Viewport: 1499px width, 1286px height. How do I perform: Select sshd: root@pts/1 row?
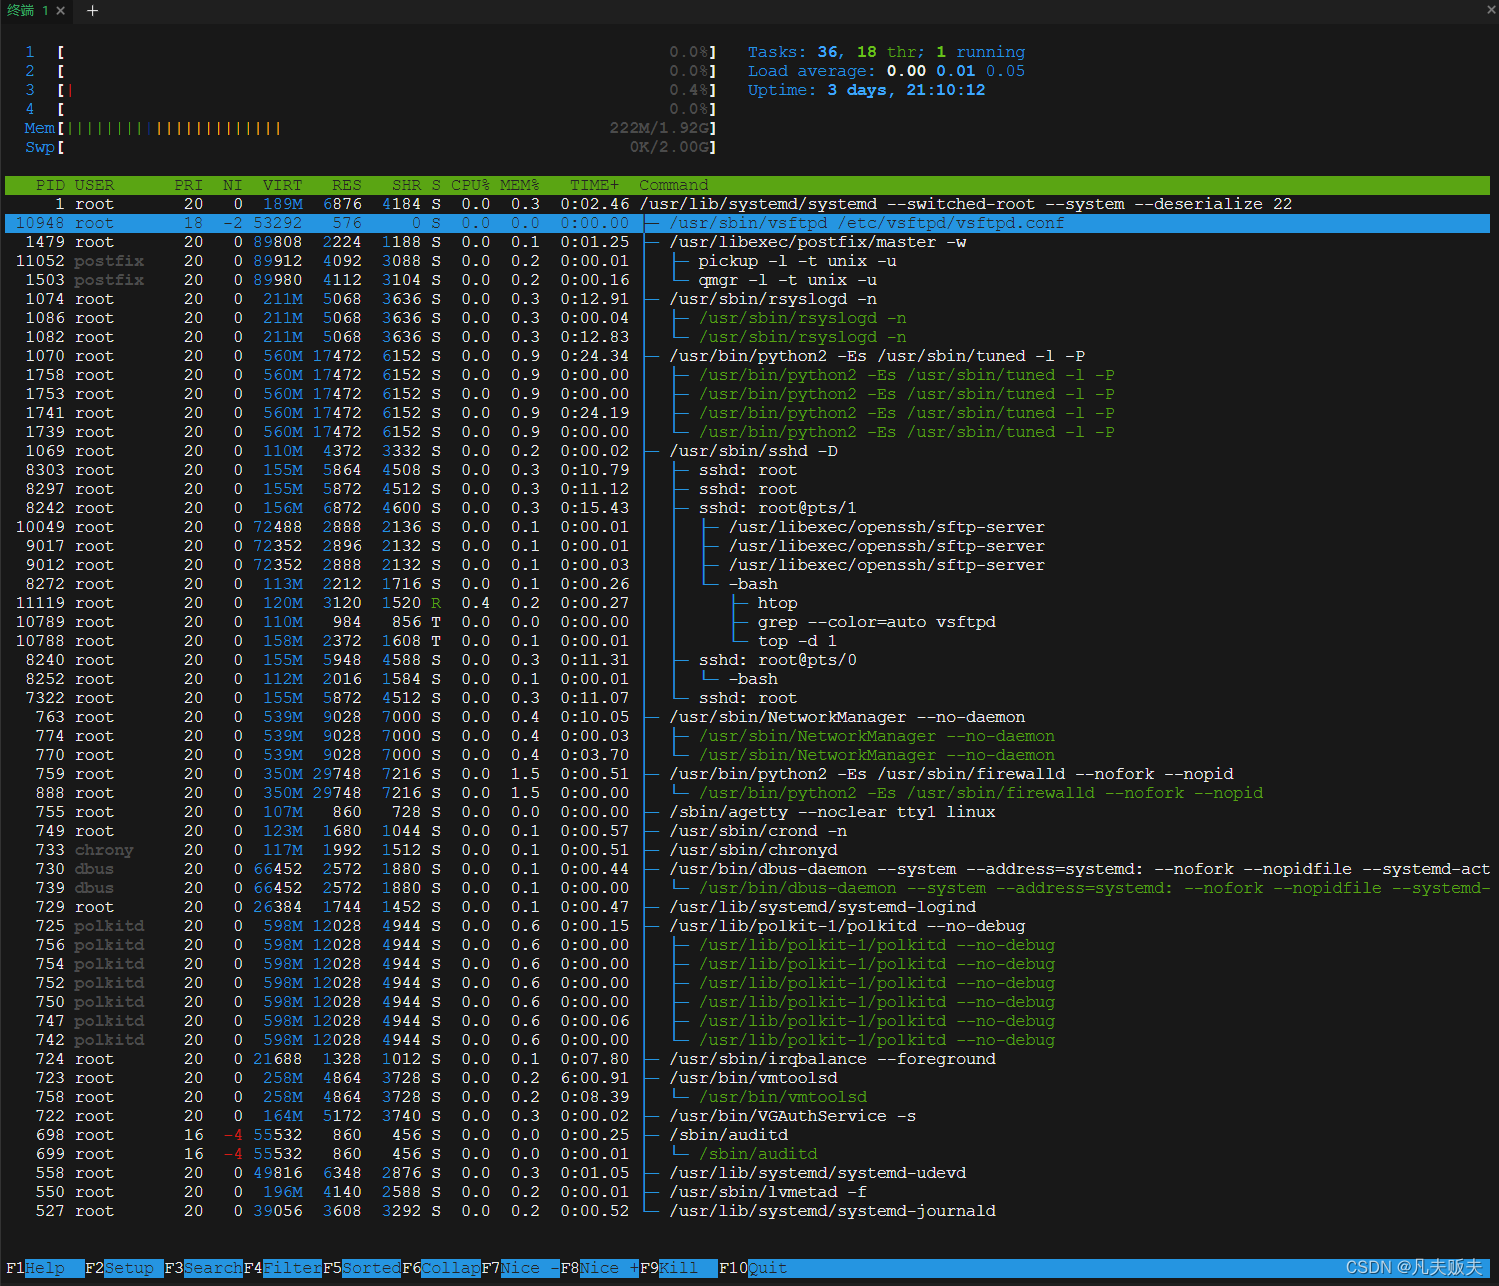point(747,508)
